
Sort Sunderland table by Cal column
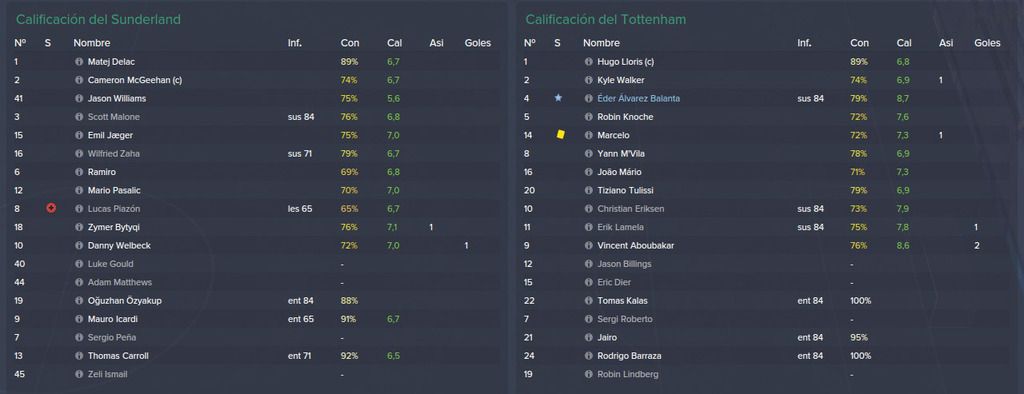coord(394,43)
